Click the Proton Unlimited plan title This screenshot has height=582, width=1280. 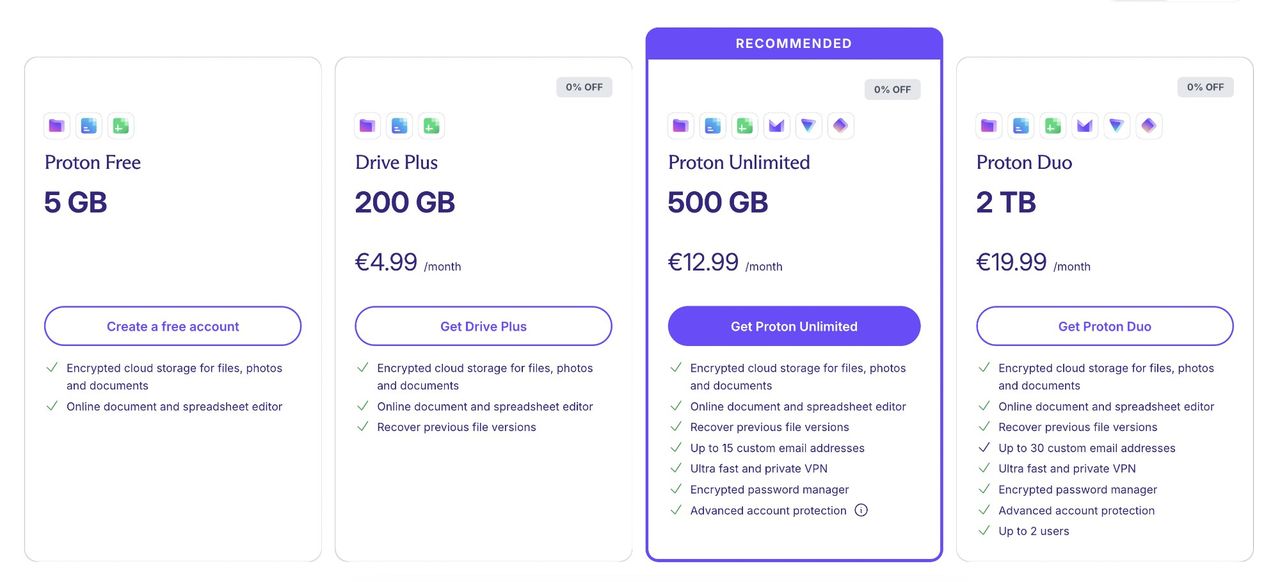click(739, 162)
